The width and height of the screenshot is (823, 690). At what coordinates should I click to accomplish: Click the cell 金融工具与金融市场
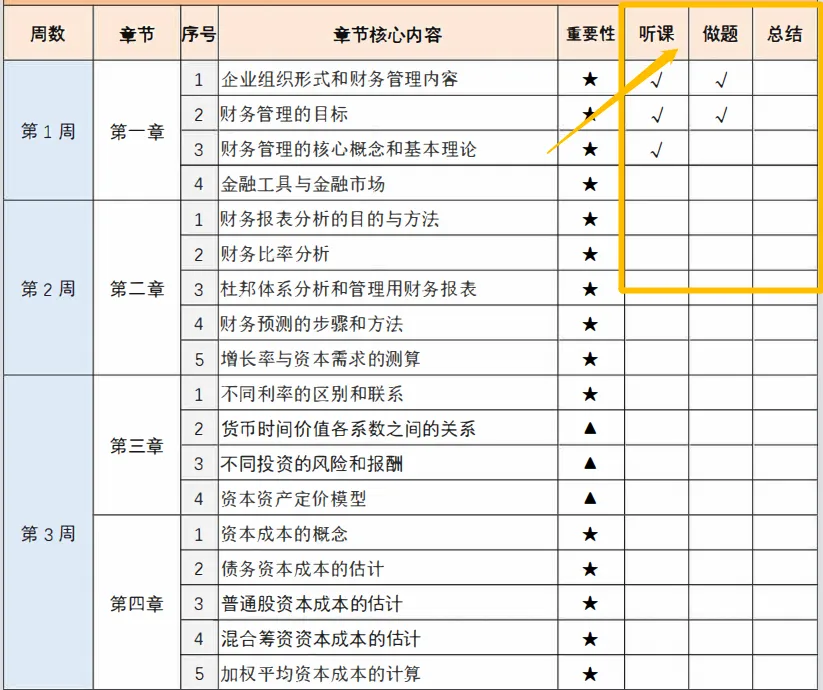pyautogui.click(x=388, y=184)
